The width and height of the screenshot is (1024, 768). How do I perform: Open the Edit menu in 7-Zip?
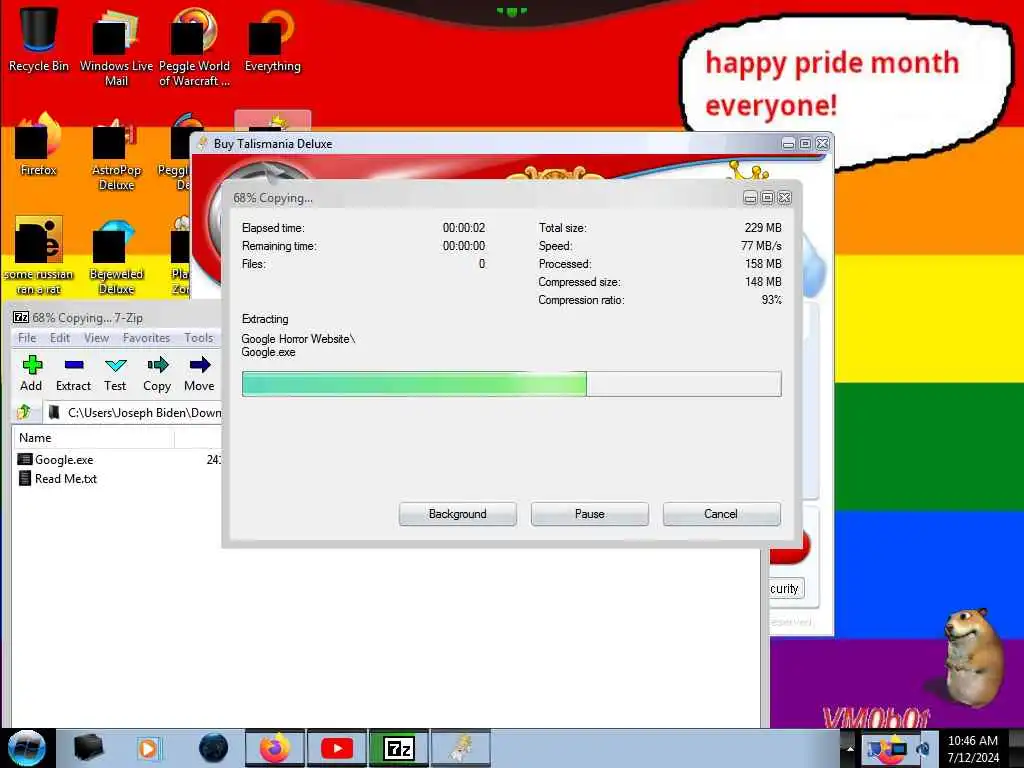coord(59,338)
